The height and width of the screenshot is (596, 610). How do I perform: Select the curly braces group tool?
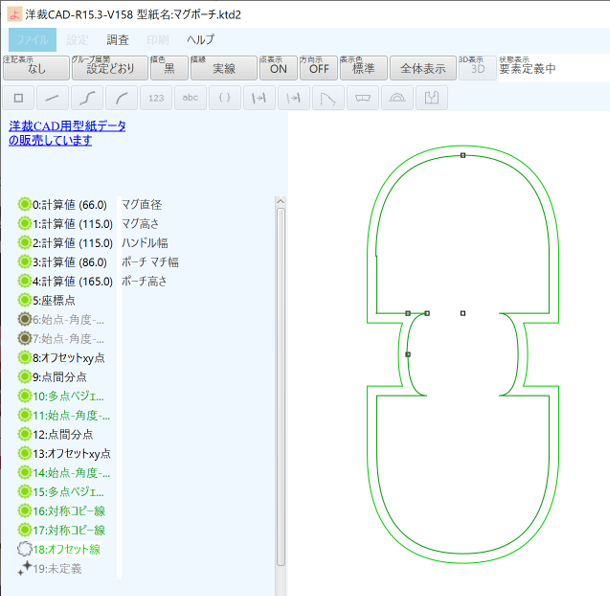click(x=225, y=98)
